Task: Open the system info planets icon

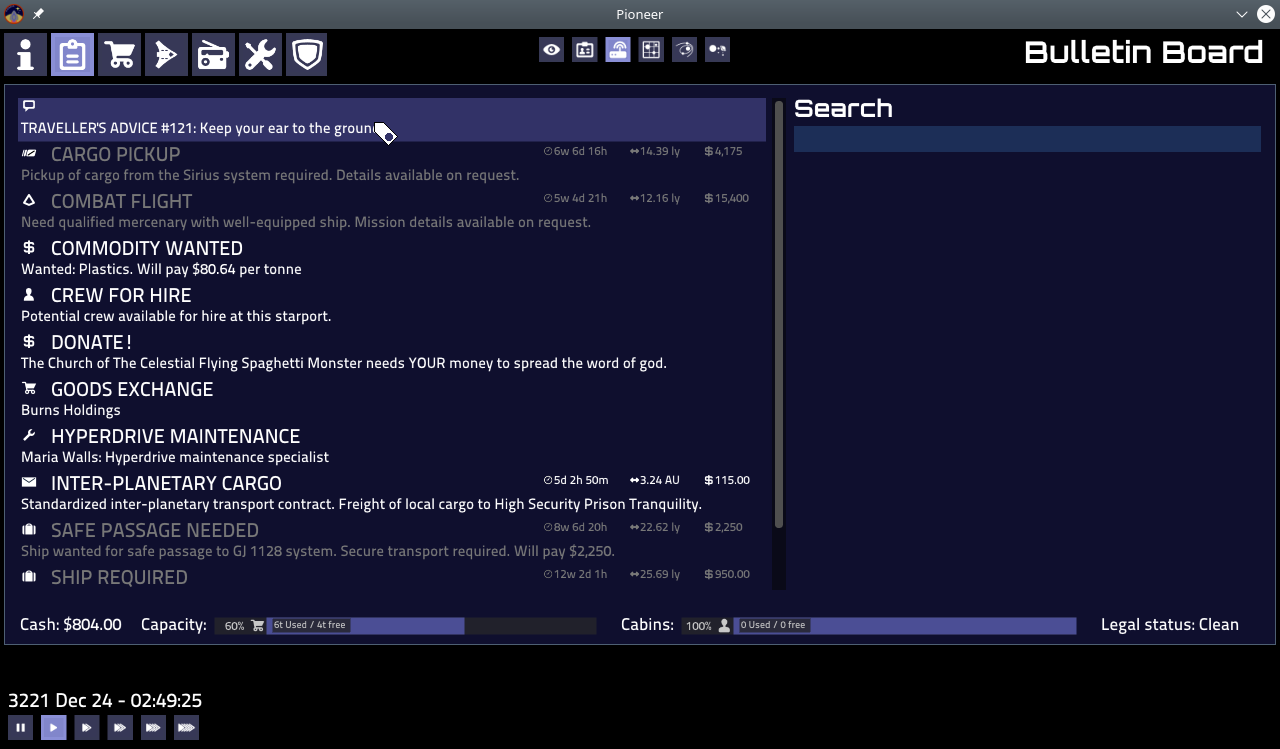Action: (717, 49)
